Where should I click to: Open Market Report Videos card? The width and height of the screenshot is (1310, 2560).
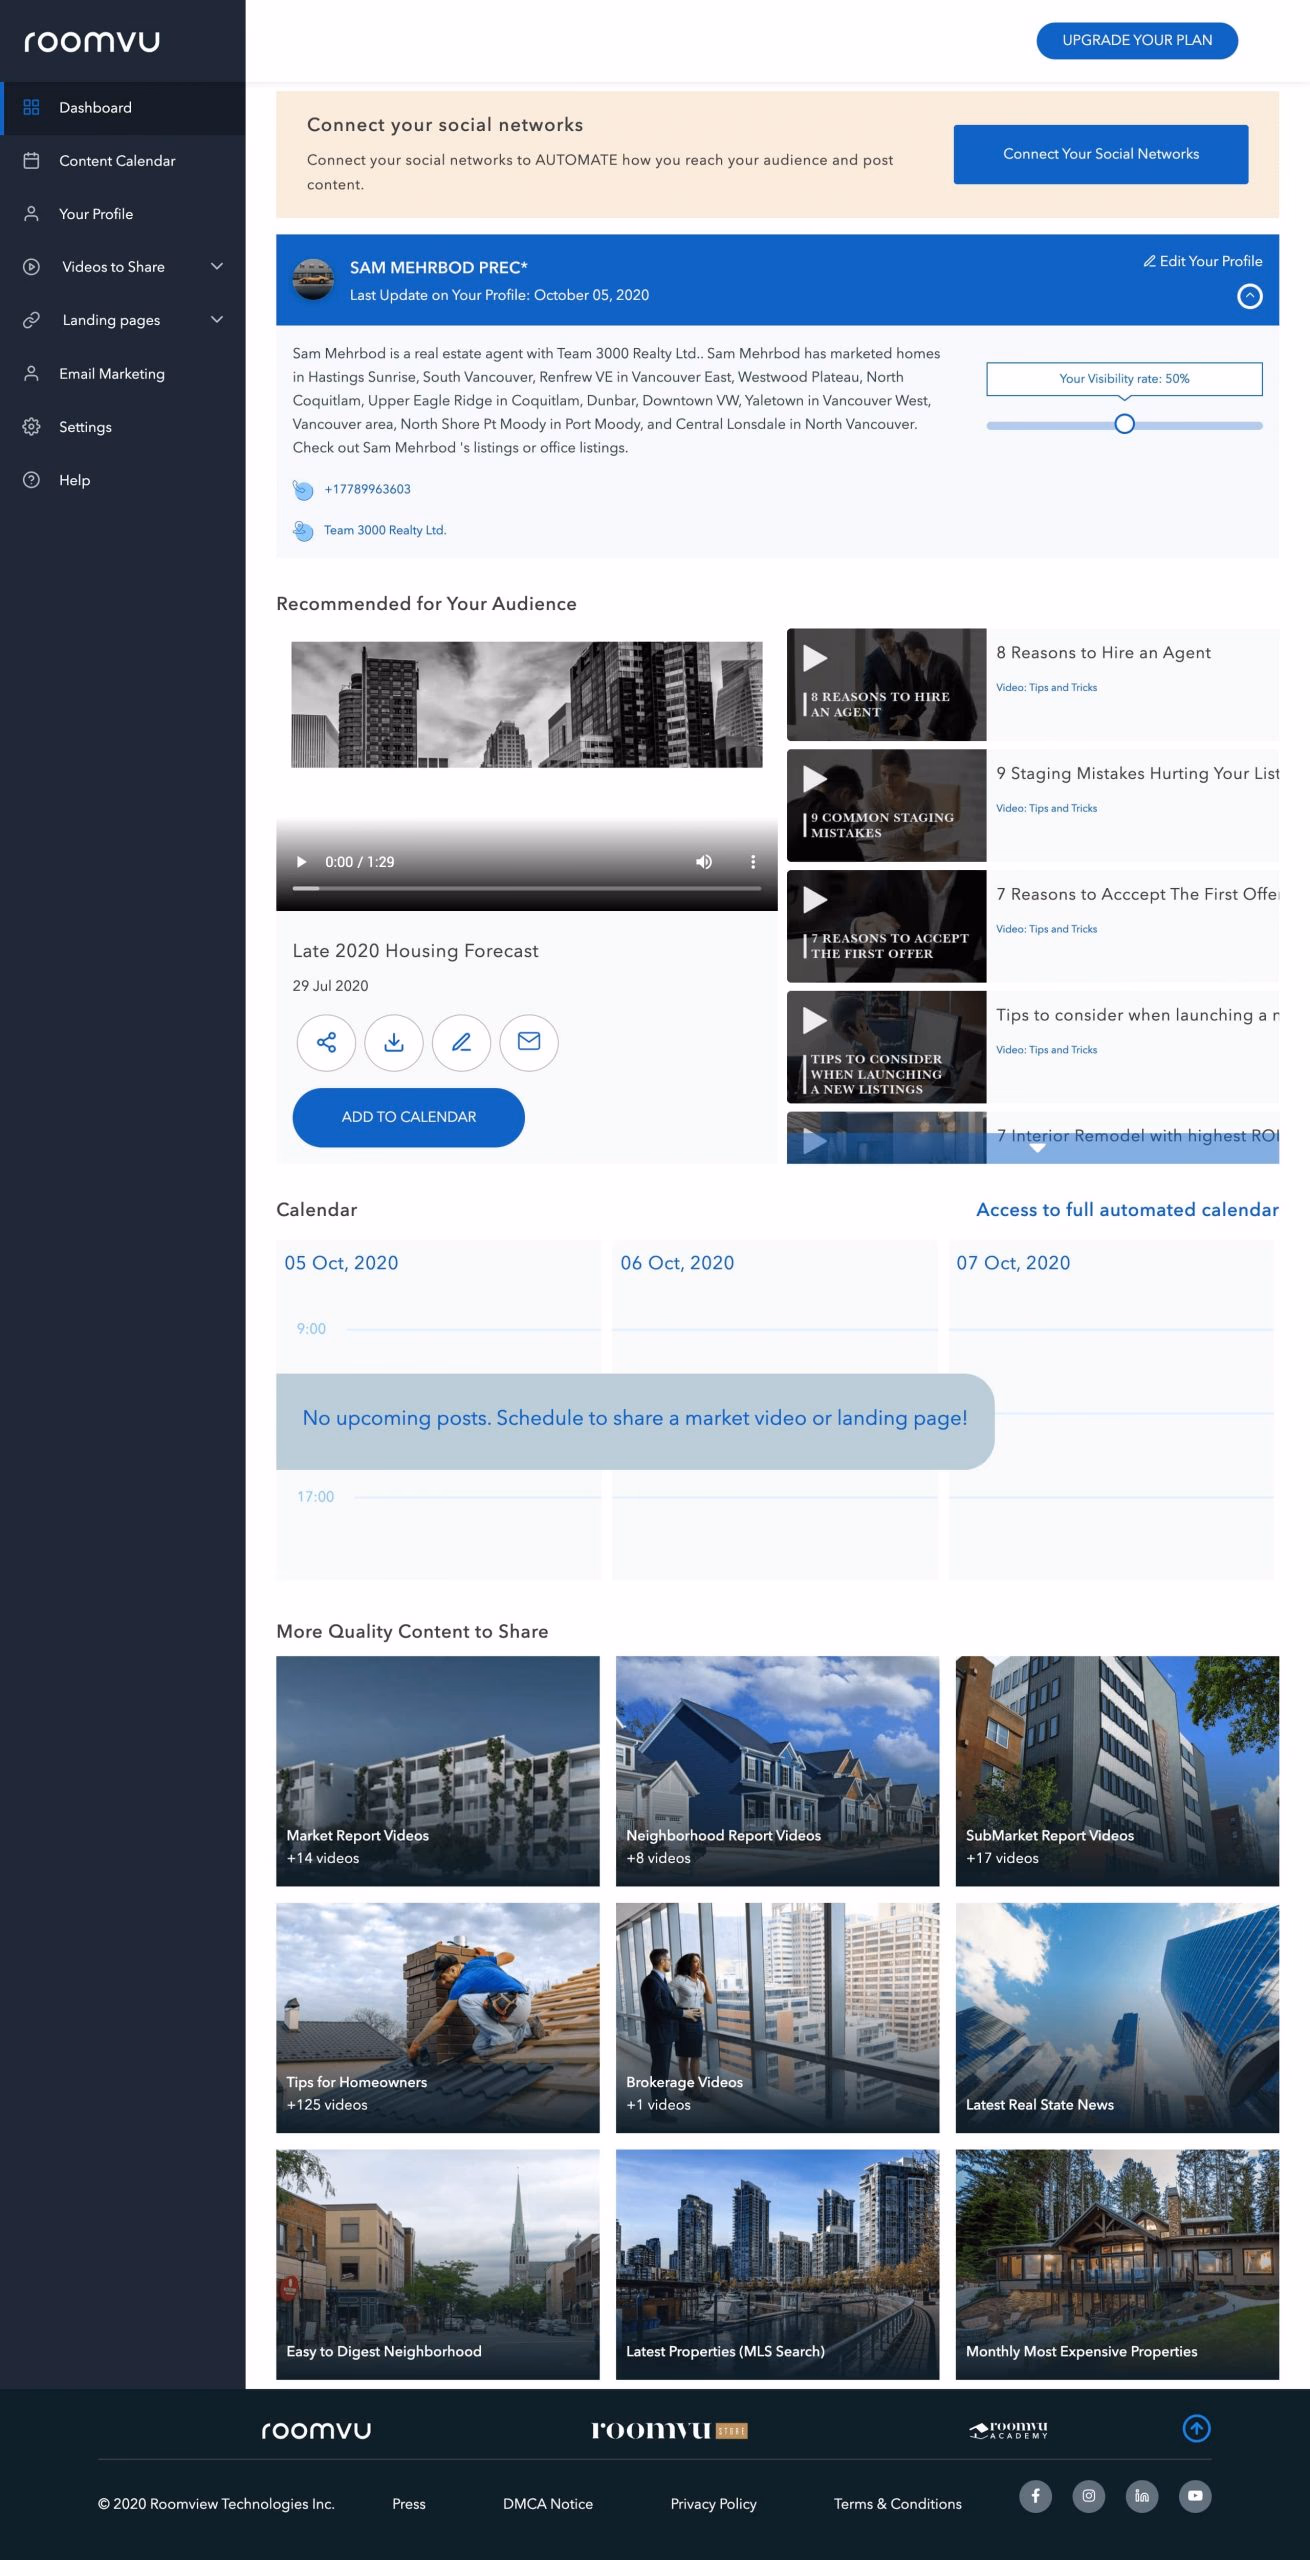[x=438, y=1771]
